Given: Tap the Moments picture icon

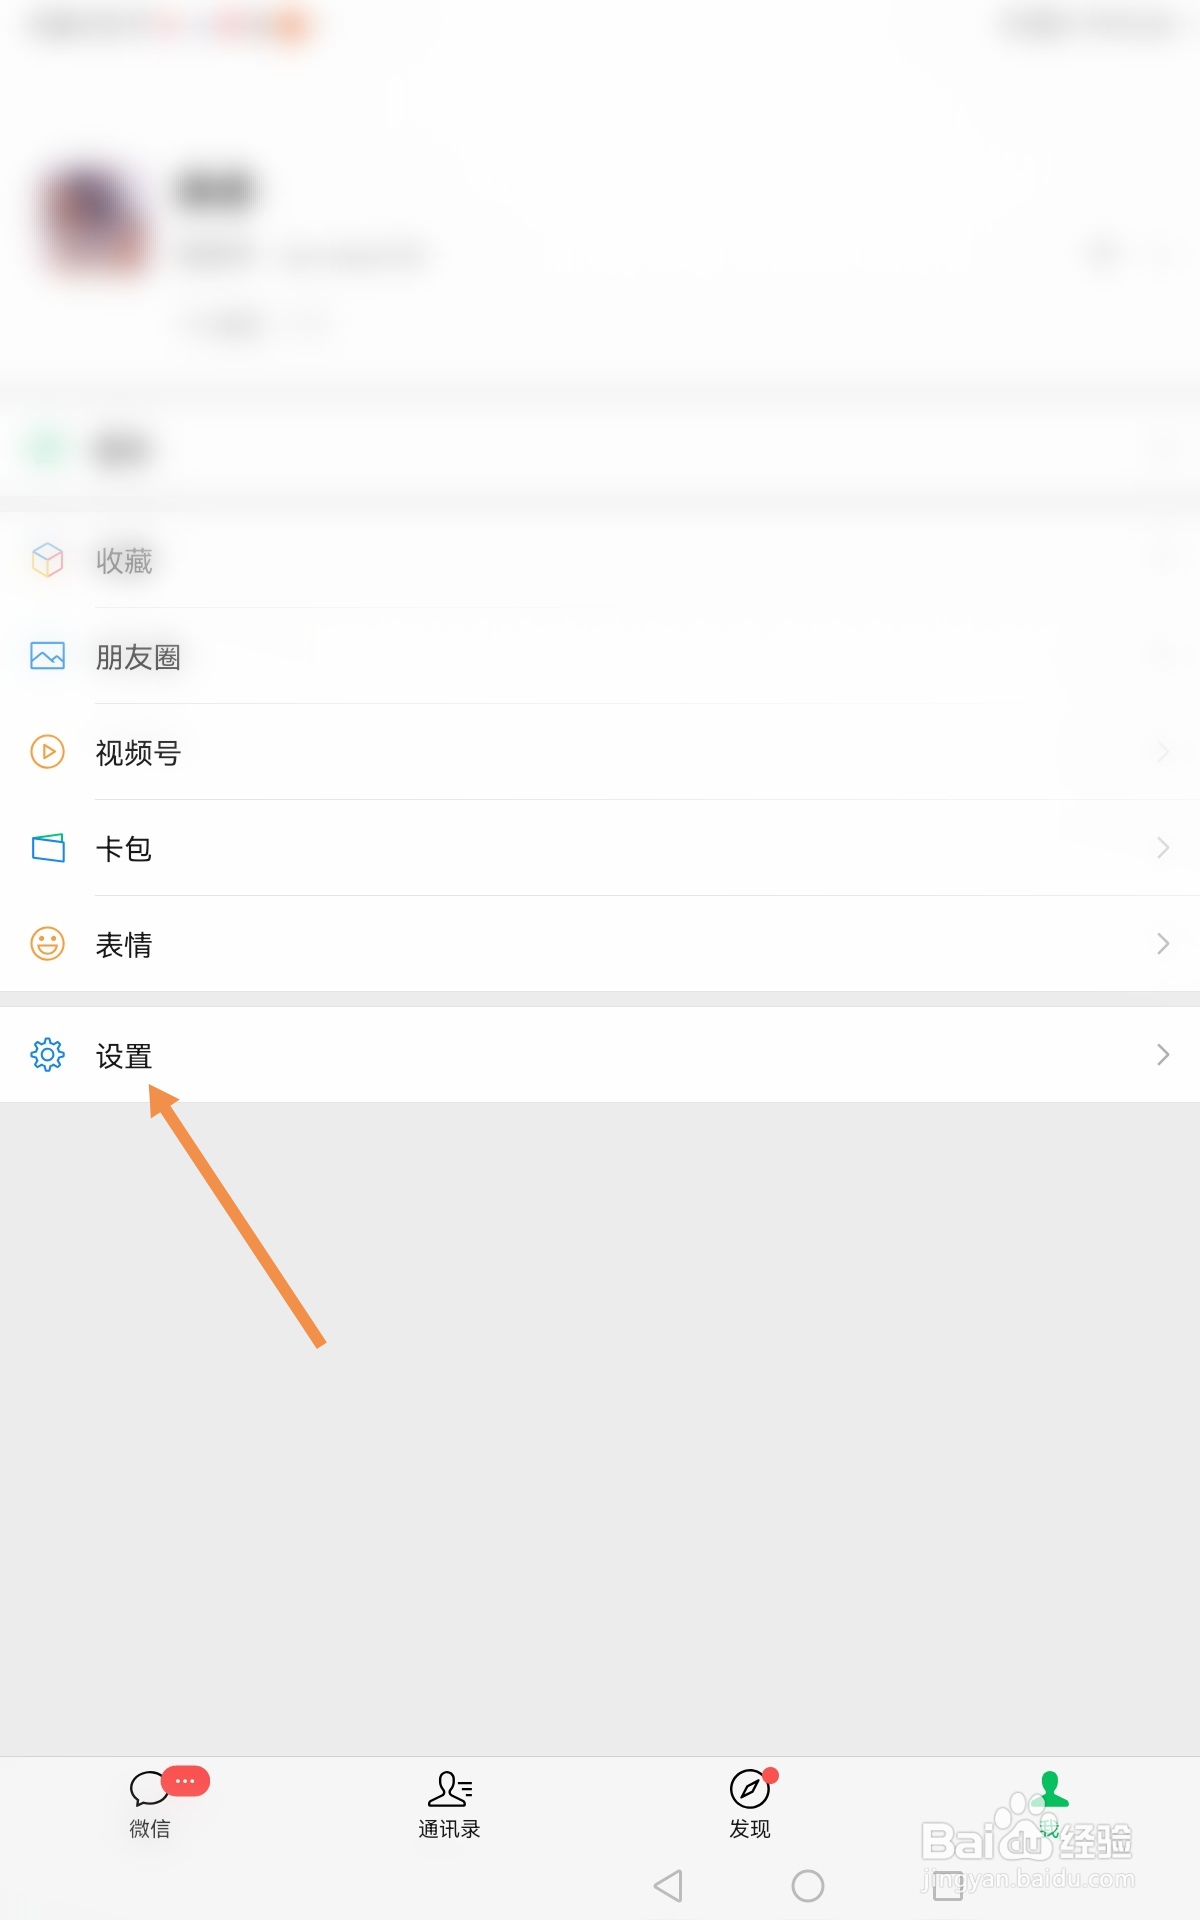Looking at the screenshot, I should point(47,656).
